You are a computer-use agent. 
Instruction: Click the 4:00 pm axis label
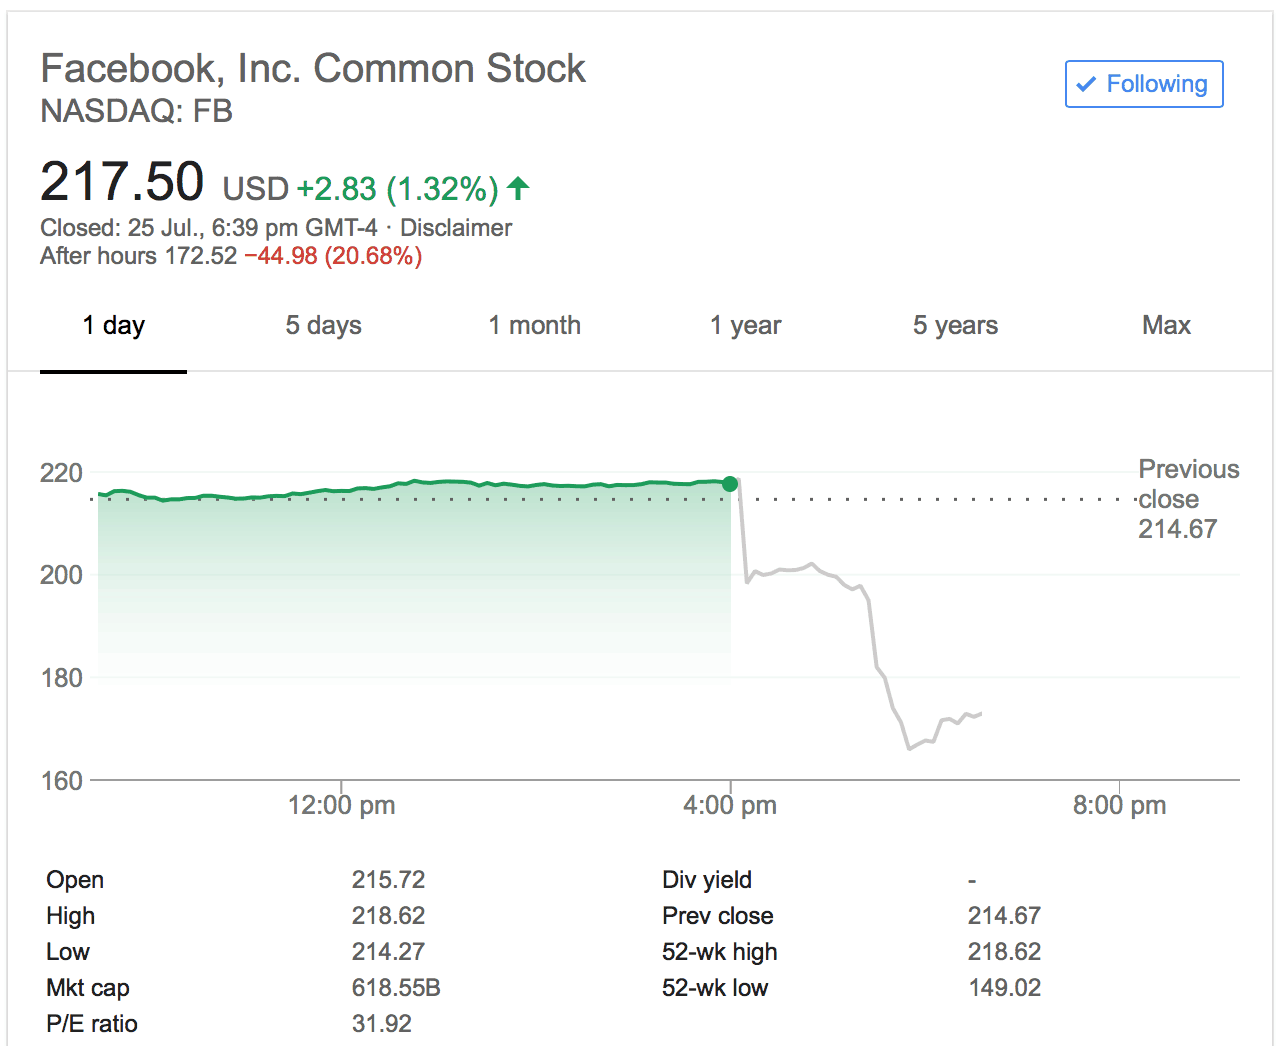point(730,805)
